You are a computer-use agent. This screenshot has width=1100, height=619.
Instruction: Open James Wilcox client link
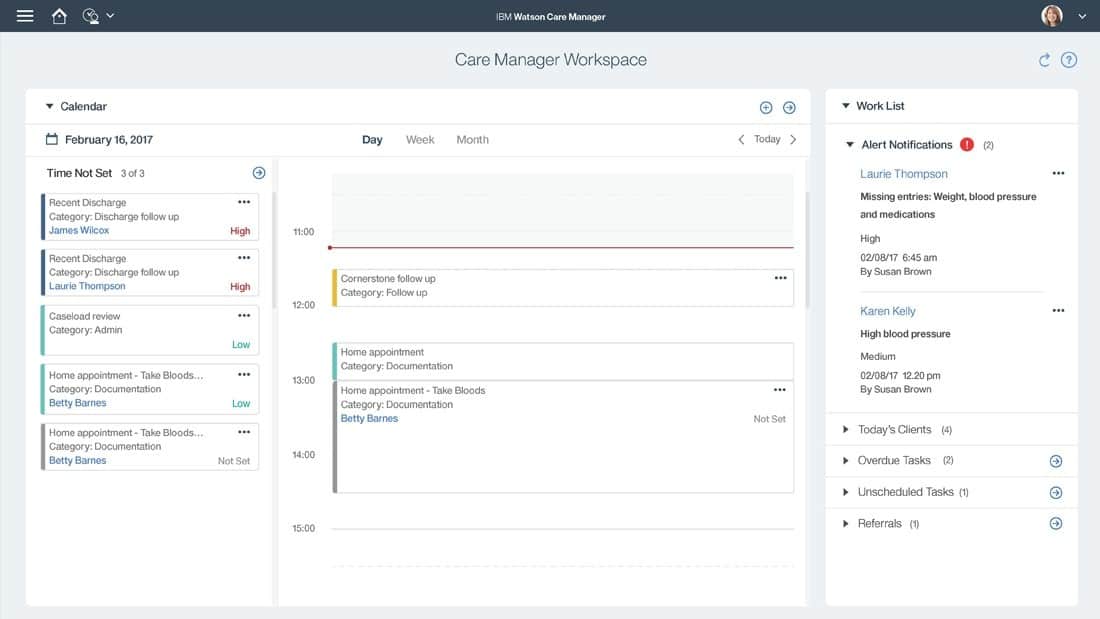pos(79,230)
